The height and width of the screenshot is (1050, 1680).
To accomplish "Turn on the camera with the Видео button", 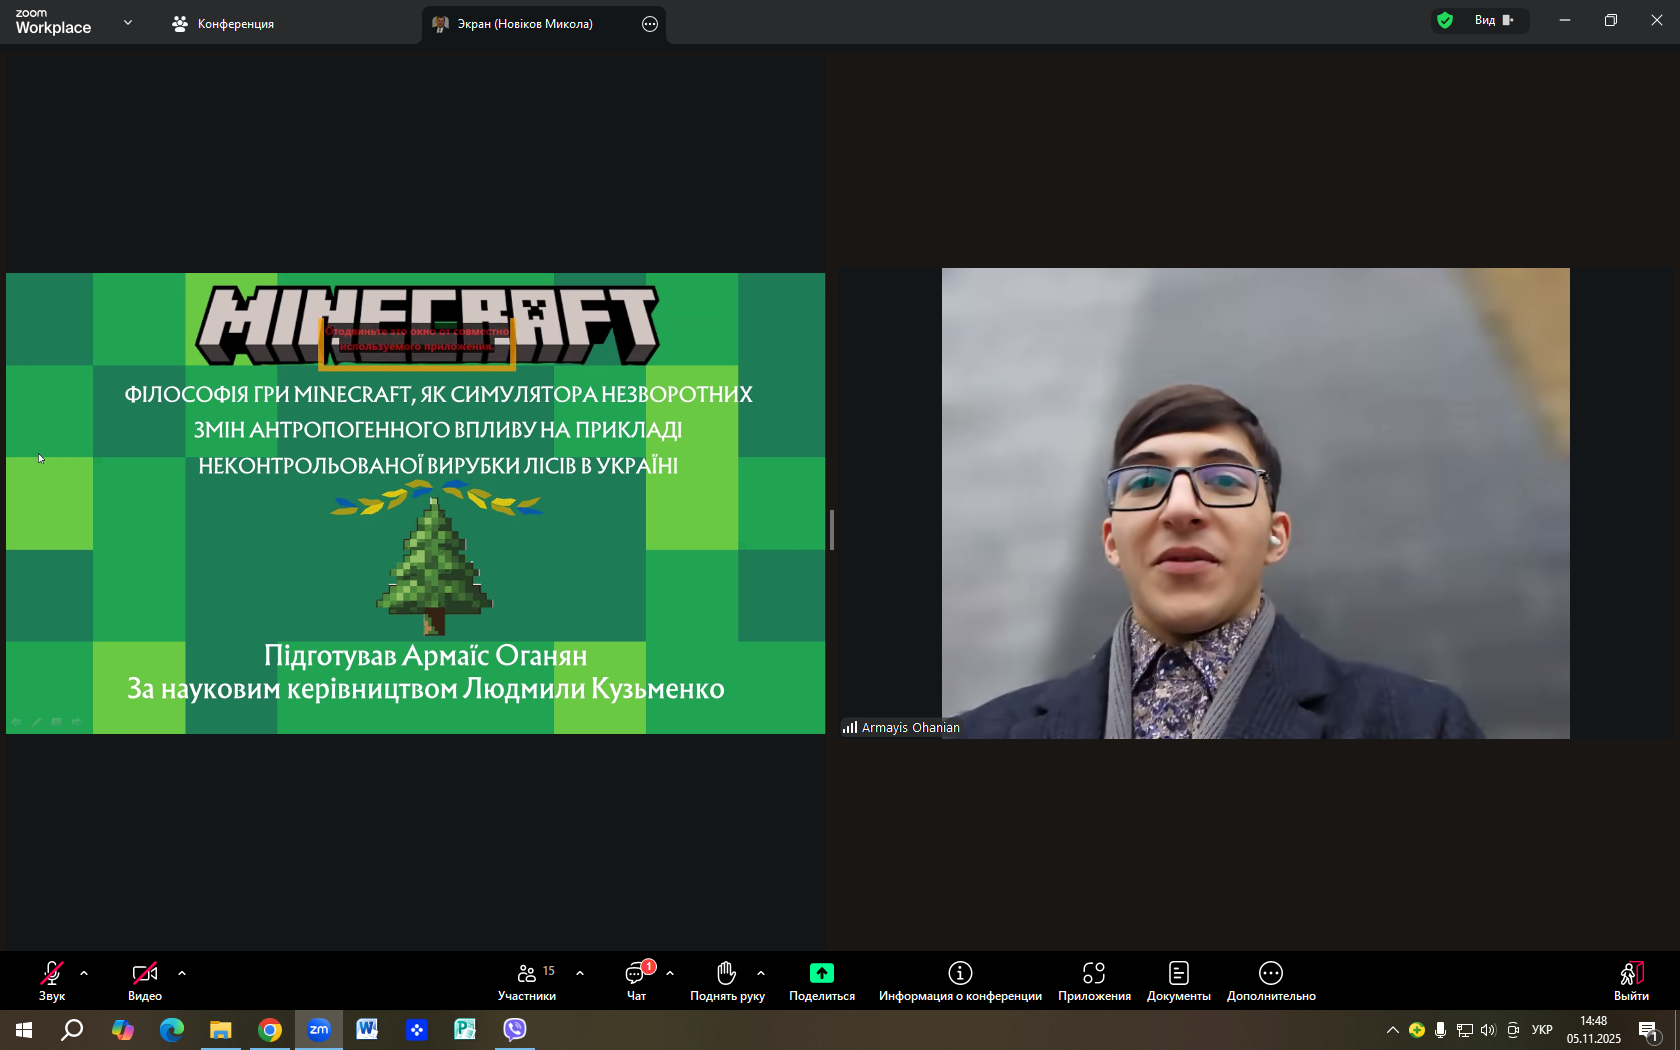I will point(145,980).
